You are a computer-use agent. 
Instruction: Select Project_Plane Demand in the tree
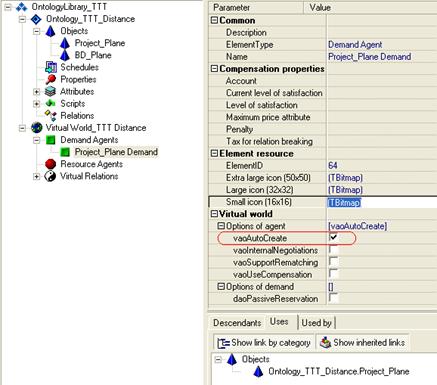pos(116,152)
